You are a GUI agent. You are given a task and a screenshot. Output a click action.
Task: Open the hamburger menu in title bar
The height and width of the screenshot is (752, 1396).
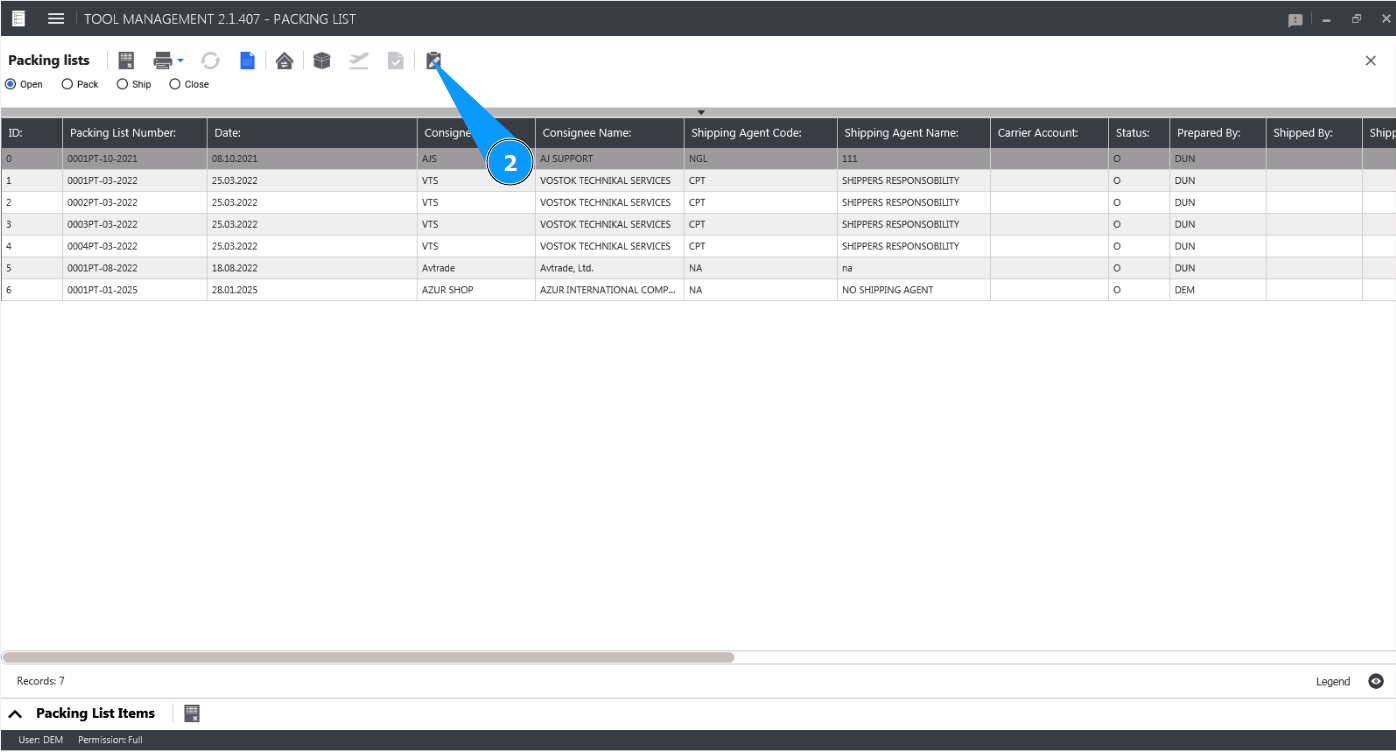pyautogui.click(x=56, y=19)
